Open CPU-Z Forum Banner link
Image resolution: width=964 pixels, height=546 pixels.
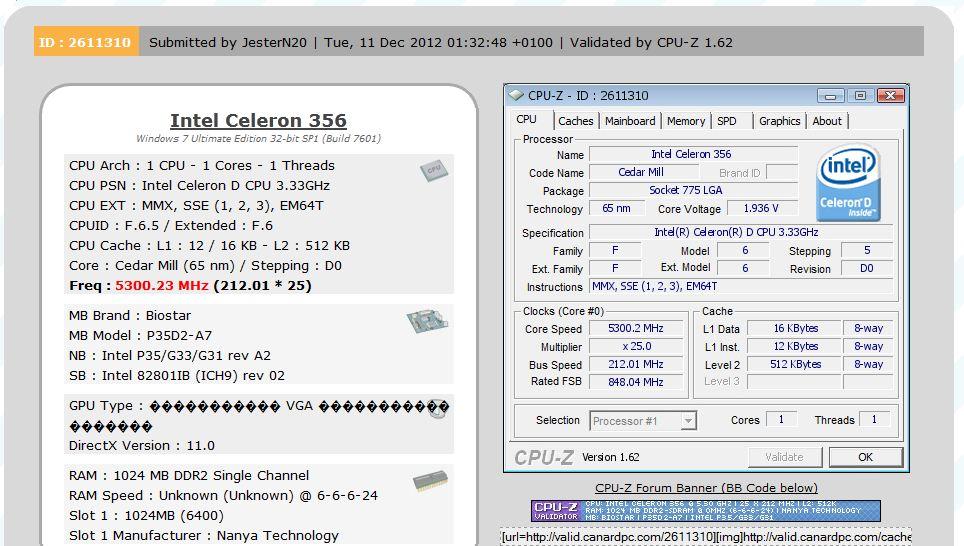[x=706, y=488]
